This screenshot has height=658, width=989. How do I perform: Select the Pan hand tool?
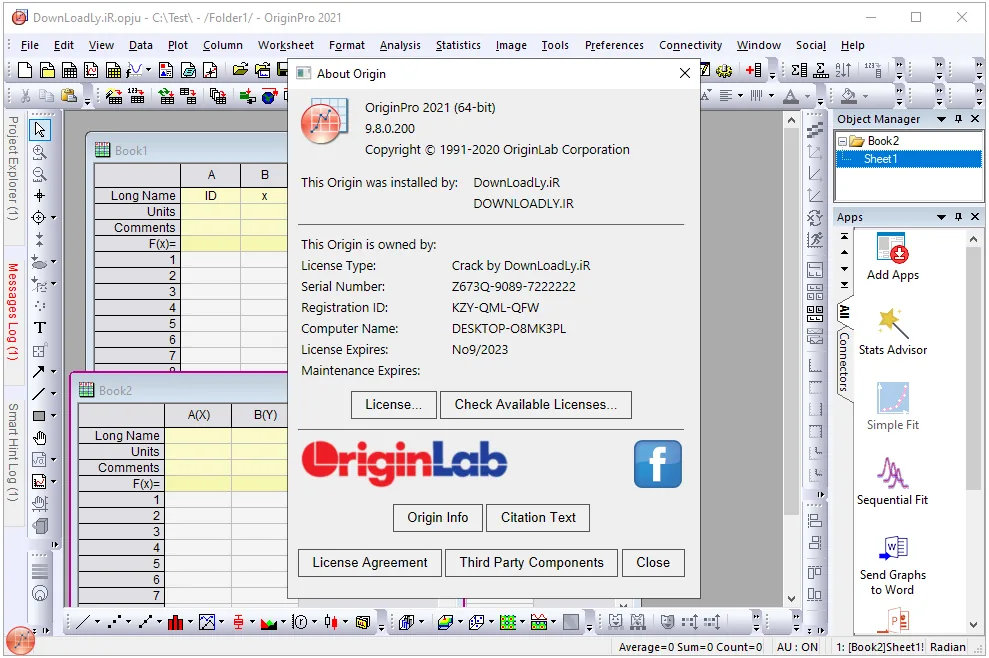pyautogui.click(x=40, y=438)
